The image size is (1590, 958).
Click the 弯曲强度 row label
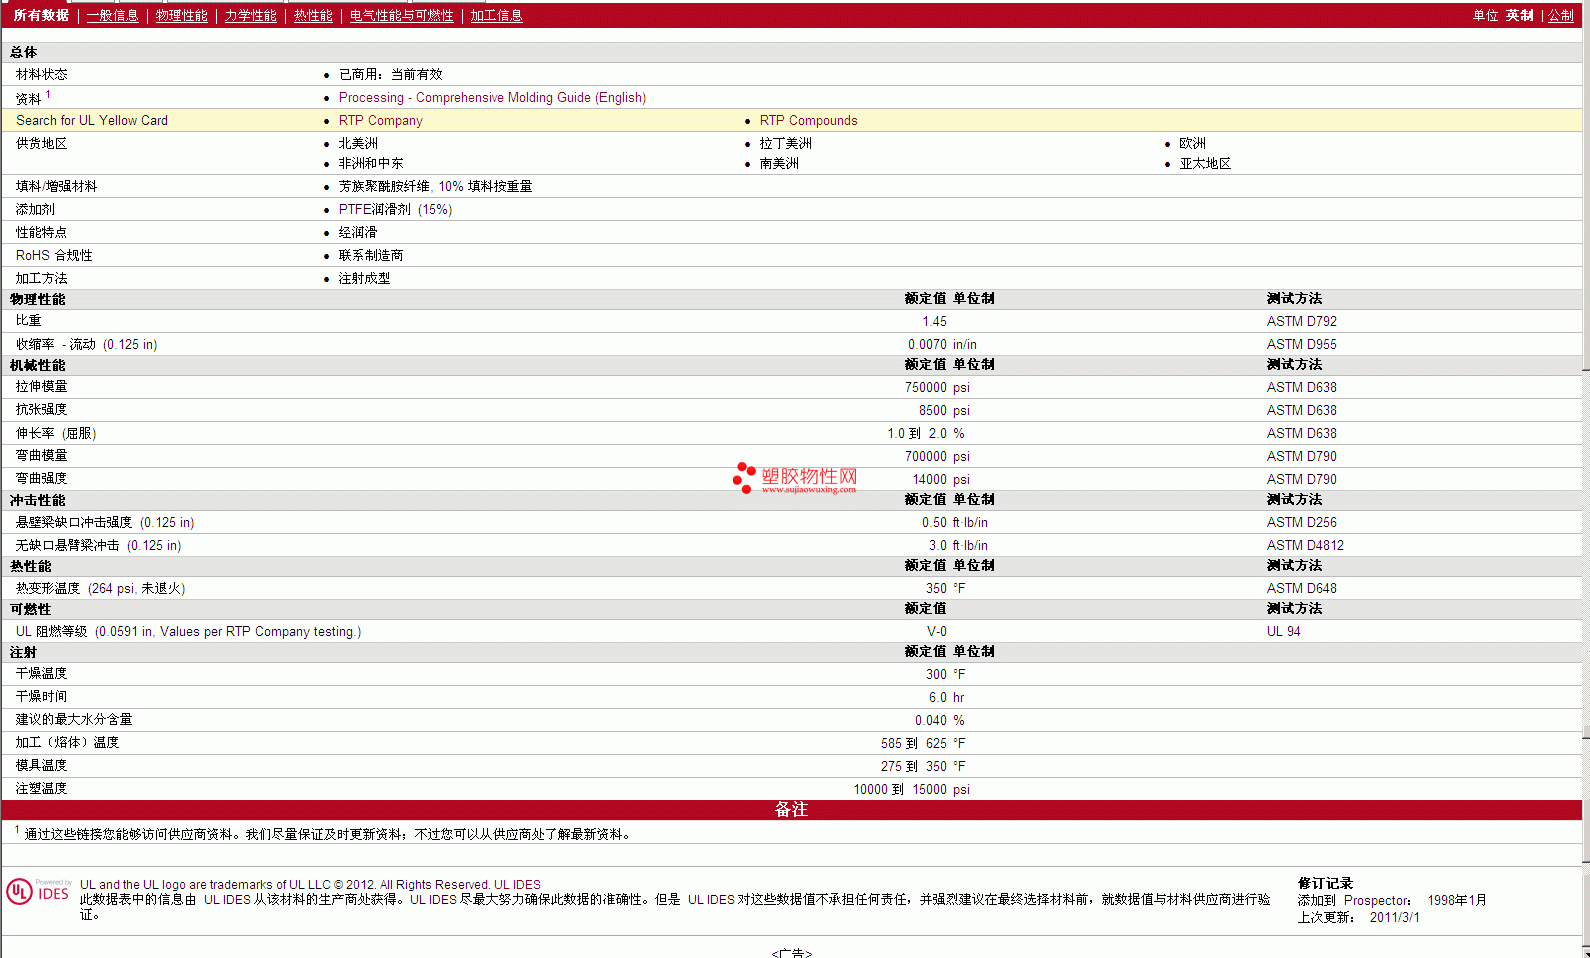coord(41,479)
